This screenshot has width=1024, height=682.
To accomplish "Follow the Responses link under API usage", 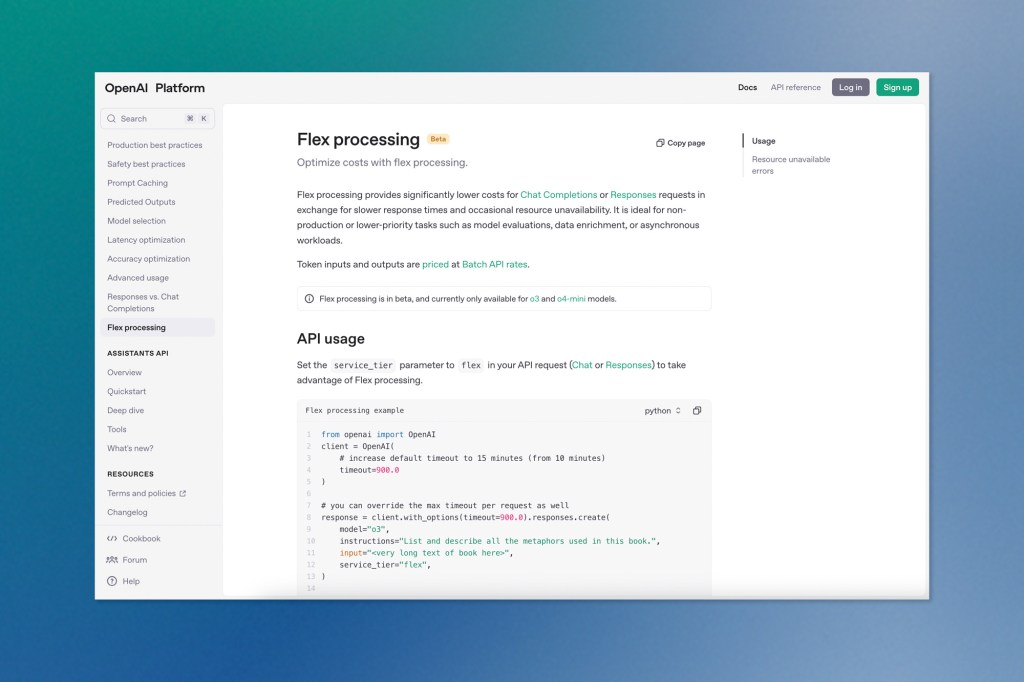I will click(x=628, y=365).
